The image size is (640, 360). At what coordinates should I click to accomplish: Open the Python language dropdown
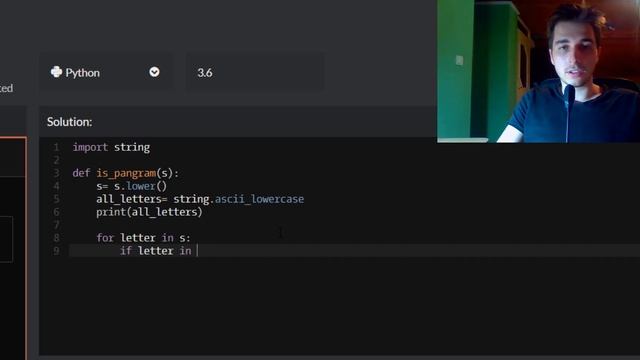106,73
